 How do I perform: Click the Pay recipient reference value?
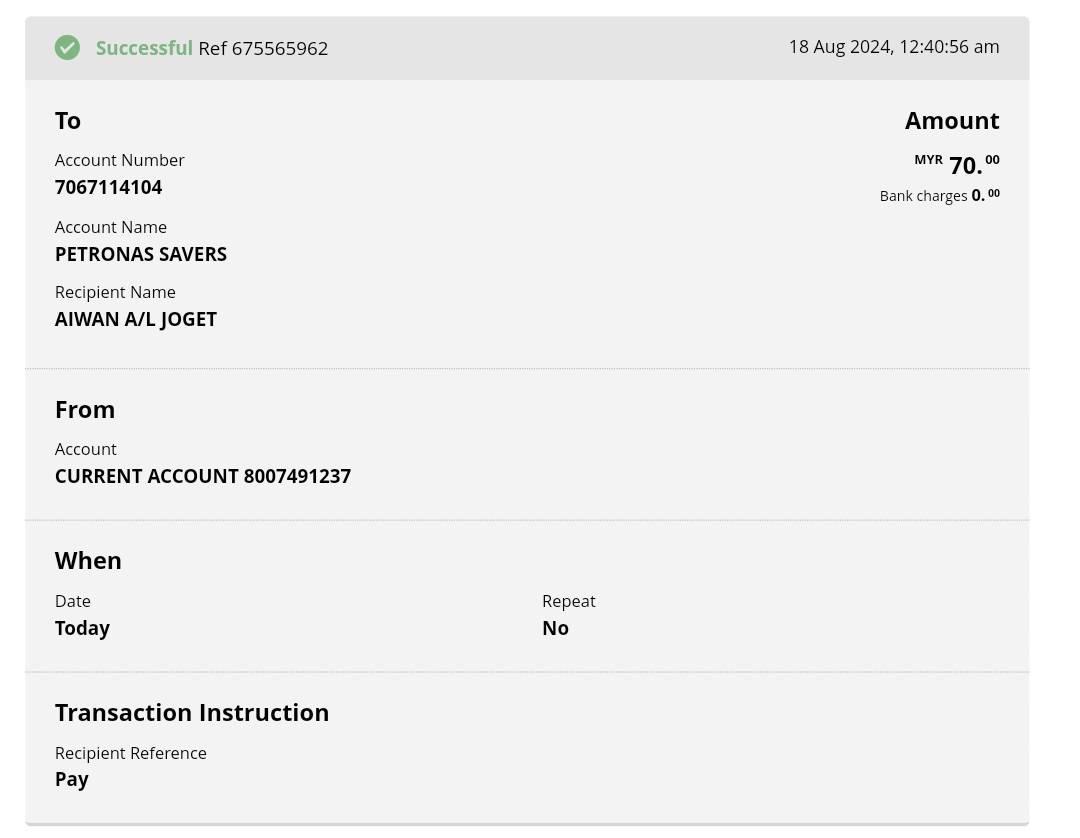72,779
